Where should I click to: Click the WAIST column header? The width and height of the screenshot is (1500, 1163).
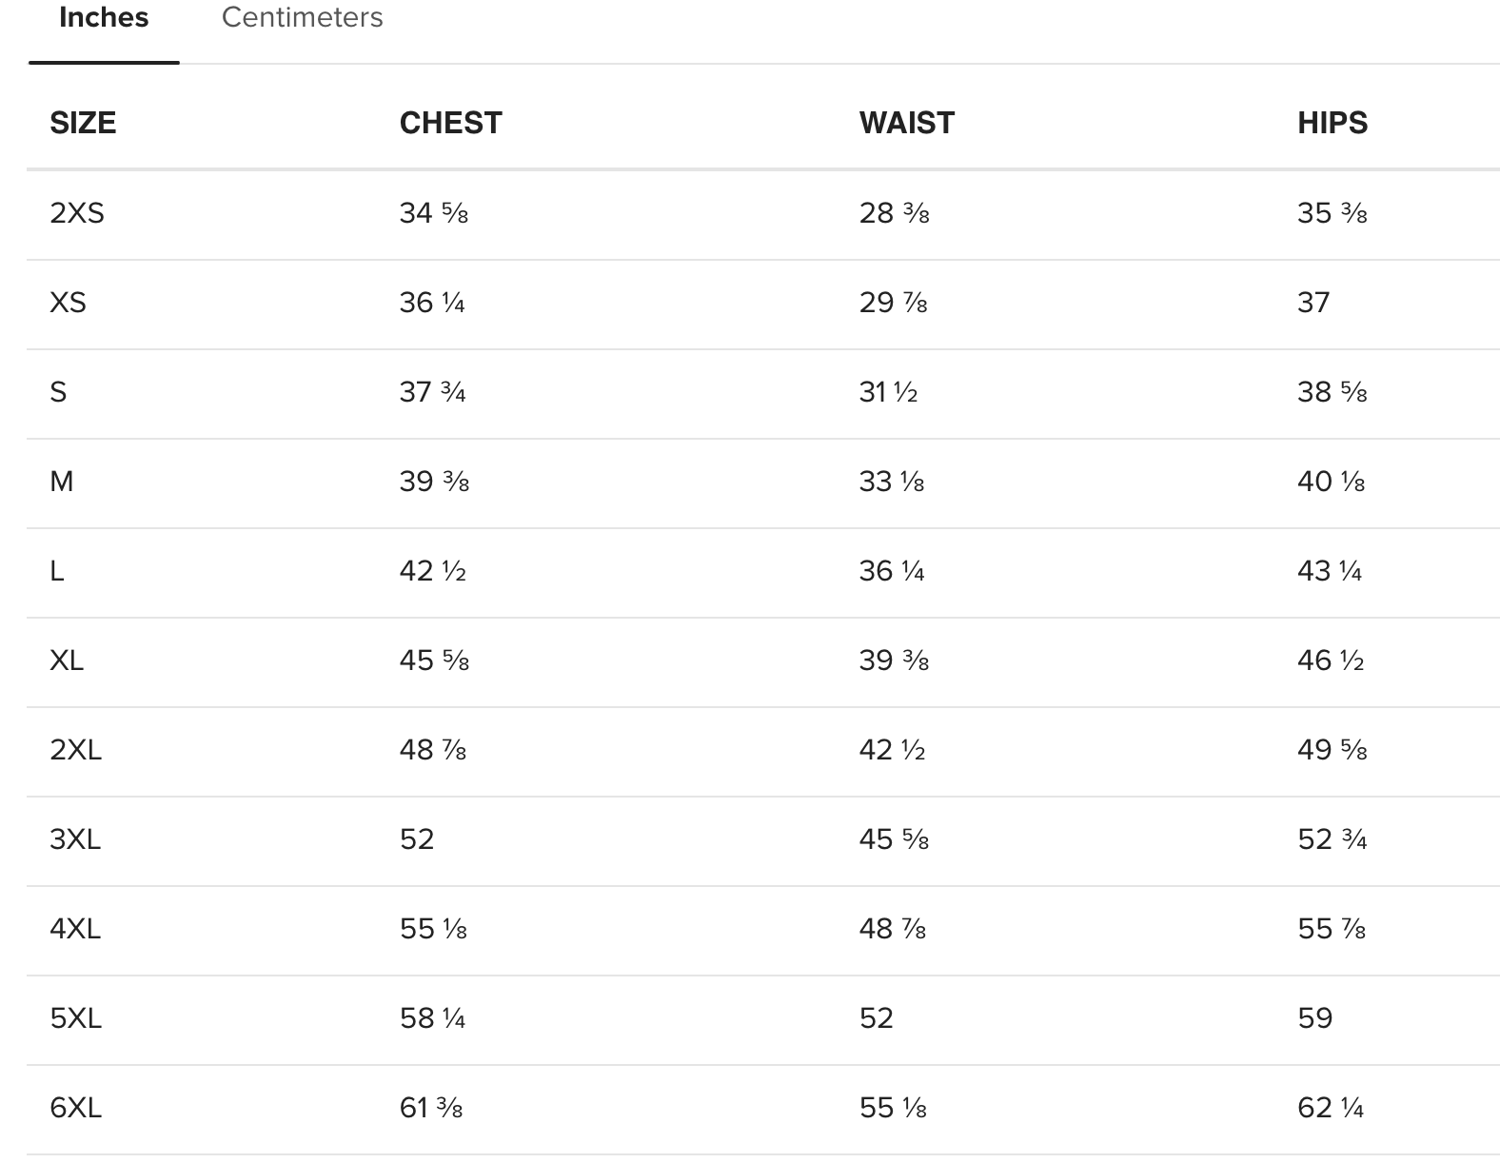pyautogui.click(x=907, y=123)
